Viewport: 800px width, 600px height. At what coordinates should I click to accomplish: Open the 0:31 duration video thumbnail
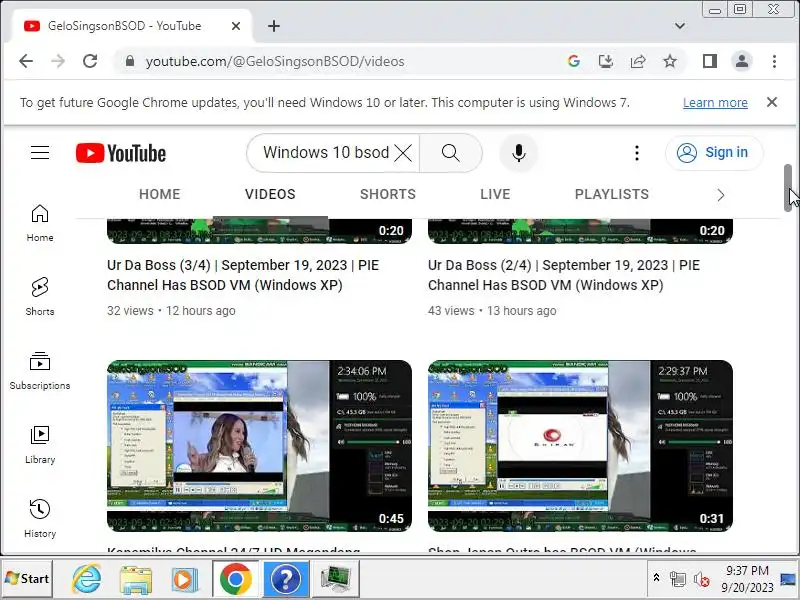[580, 446]
